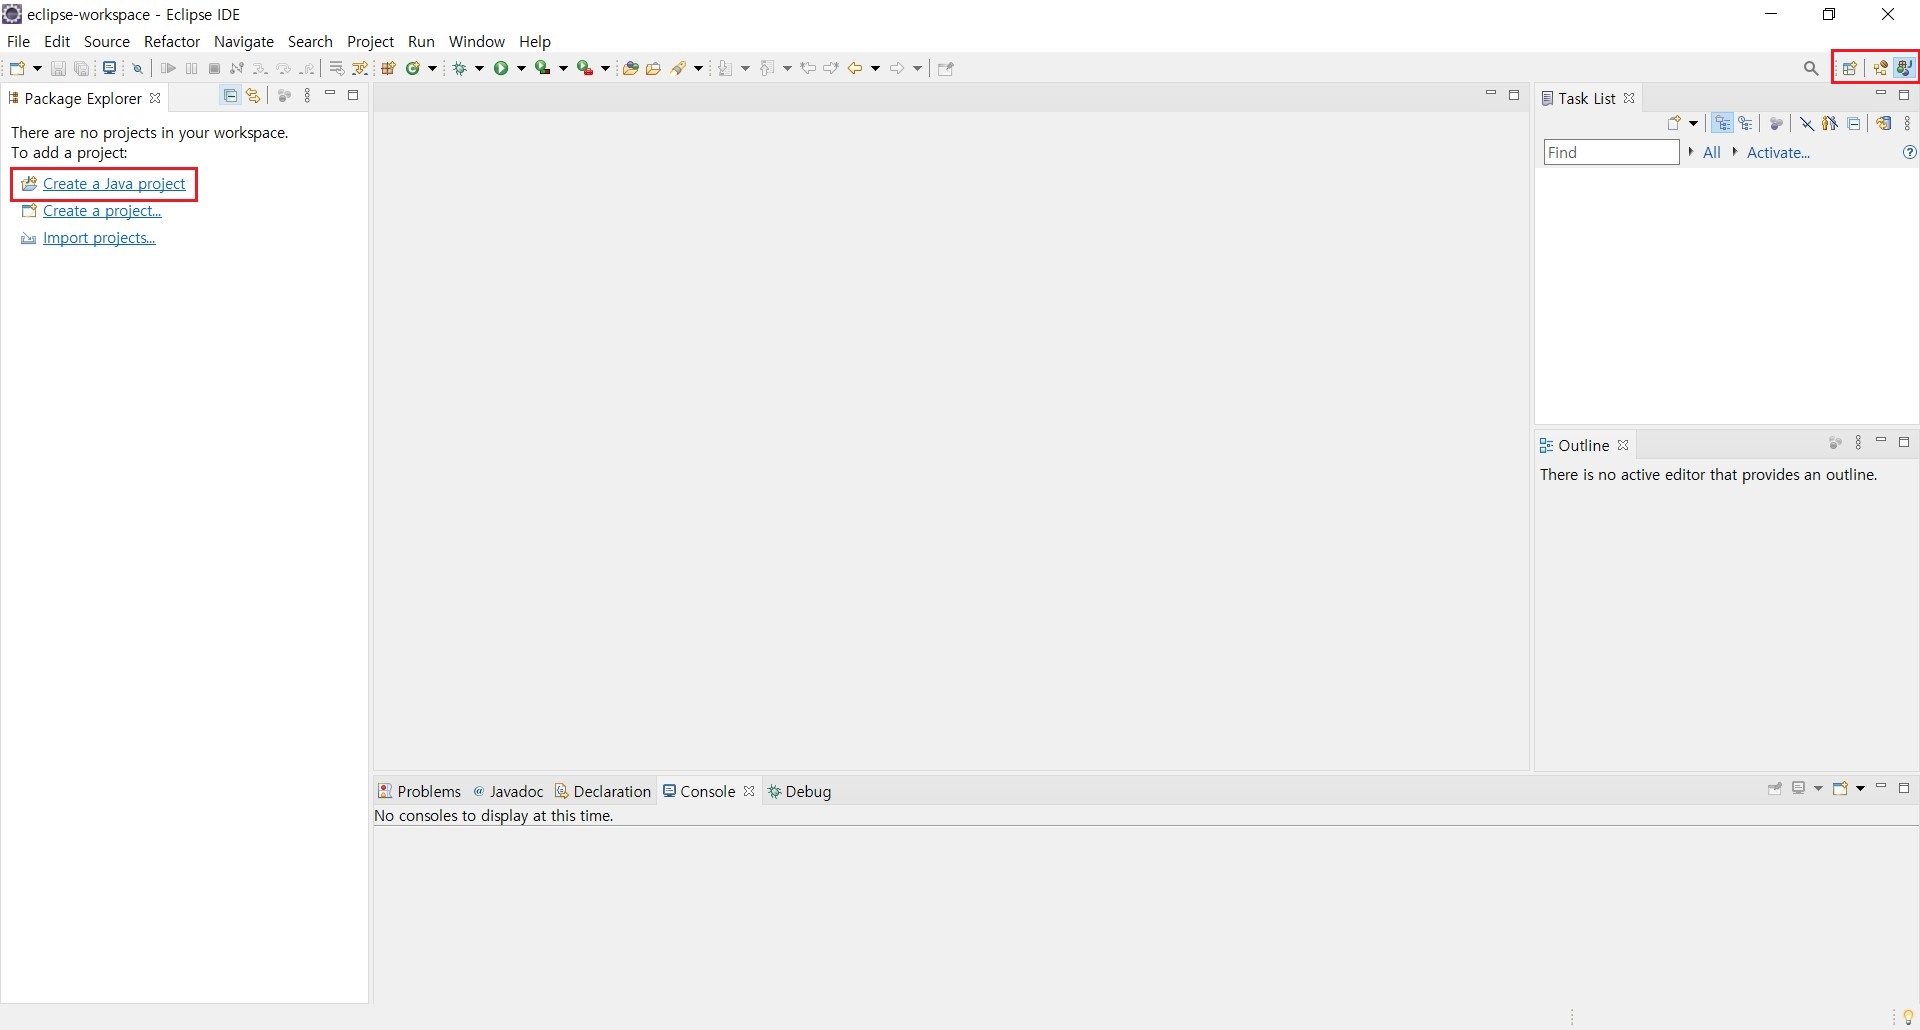The width and height of the screenshot is (1920, 1030).
Task: Click the Create a project... link
Action: click(102, 211)
